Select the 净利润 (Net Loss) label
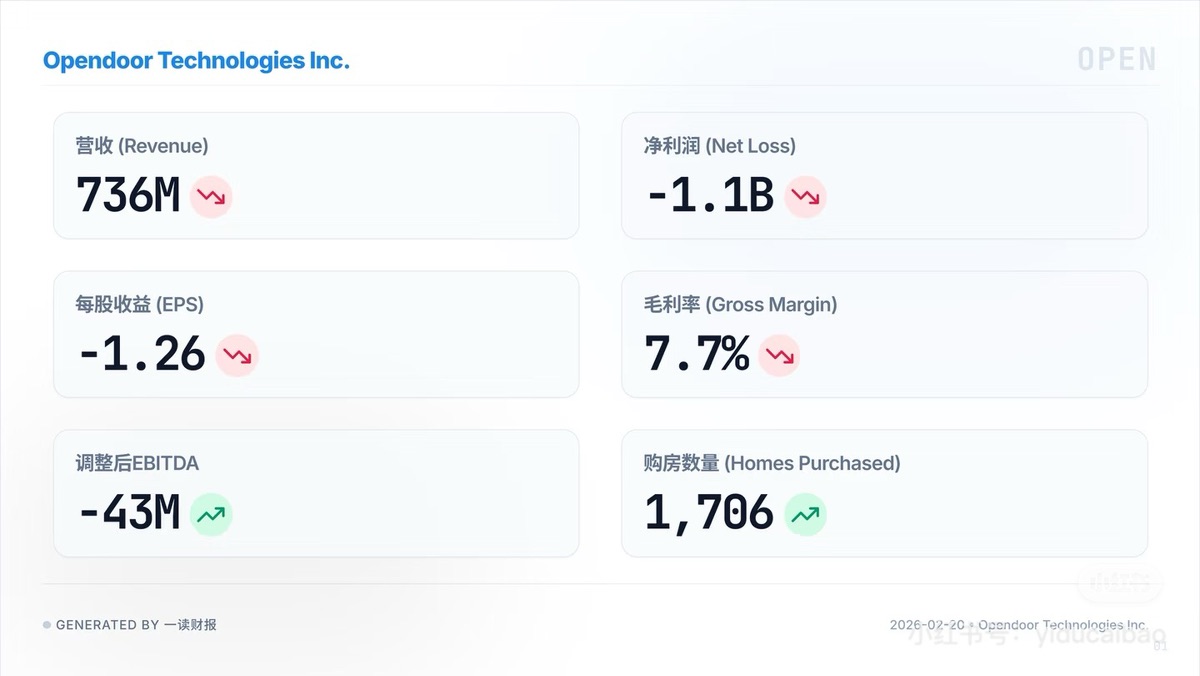This screenshot has height=676, width=1200. [720, 146]
